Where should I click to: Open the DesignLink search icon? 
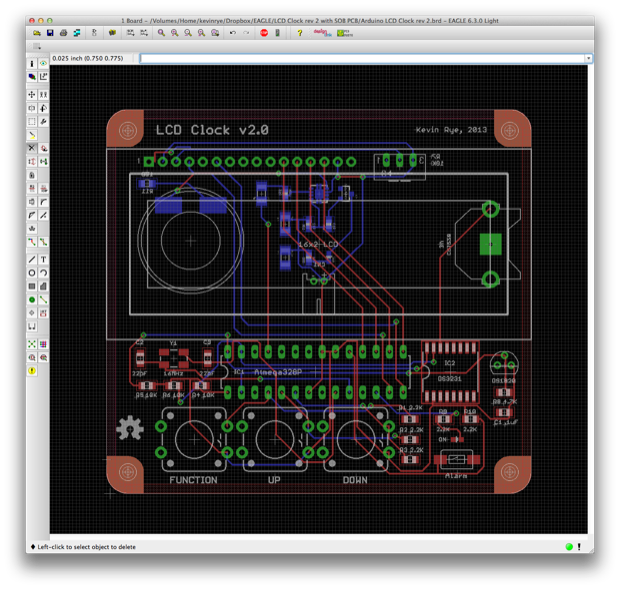pyautogui.click(x=323, y=33)
